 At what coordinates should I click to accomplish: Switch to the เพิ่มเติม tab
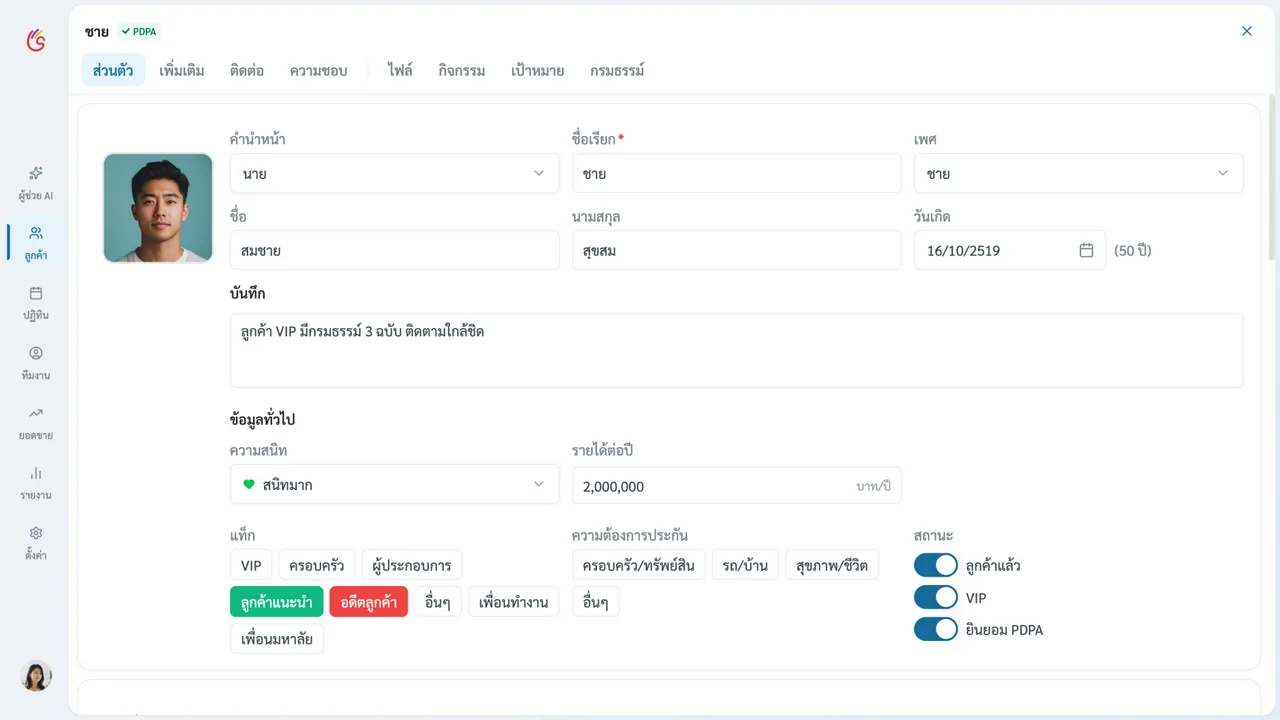(182, 70)
